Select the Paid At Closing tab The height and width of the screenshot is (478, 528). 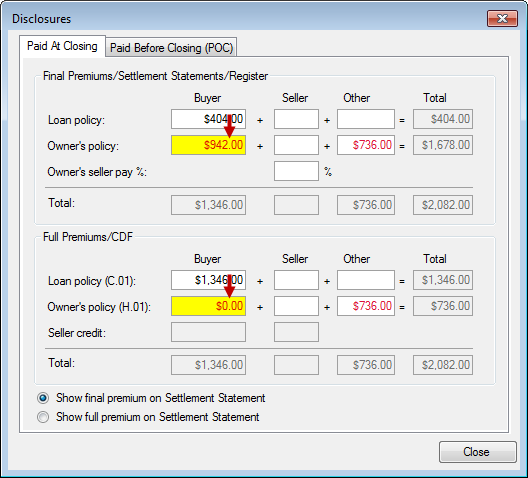tap(62, 46)
